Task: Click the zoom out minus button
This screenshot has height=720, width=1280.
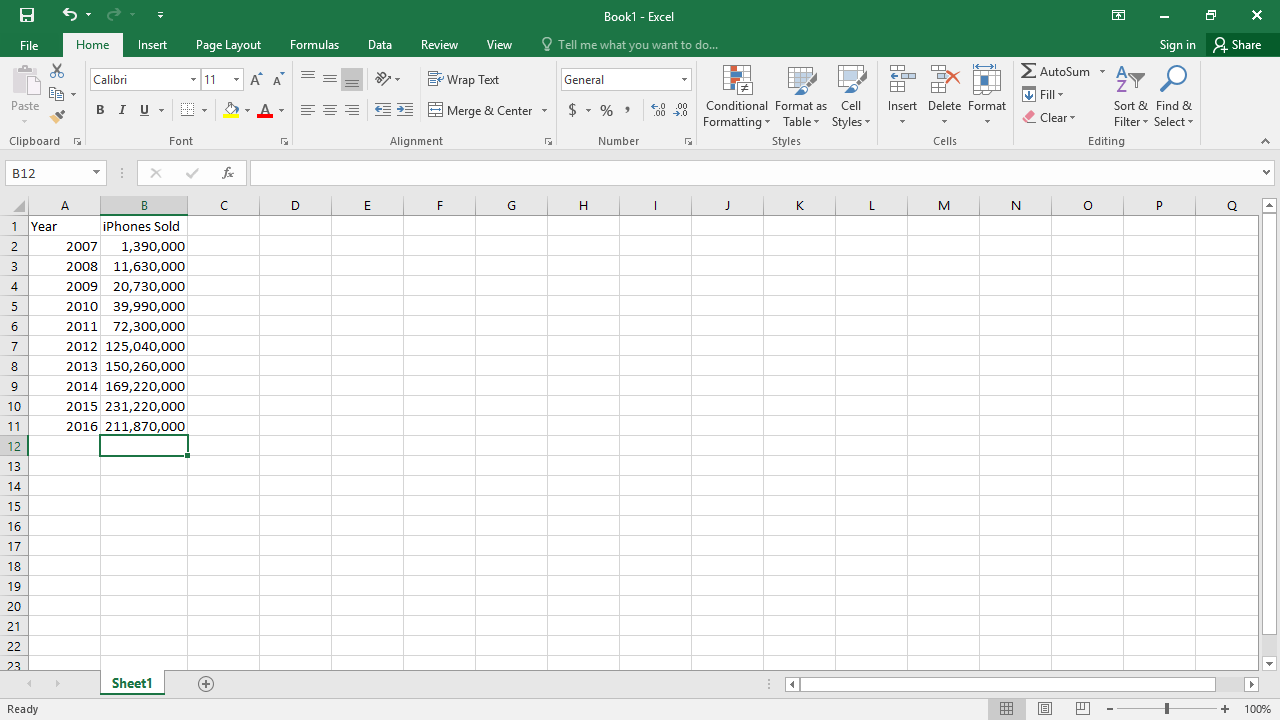Action: coord(1110,709)
